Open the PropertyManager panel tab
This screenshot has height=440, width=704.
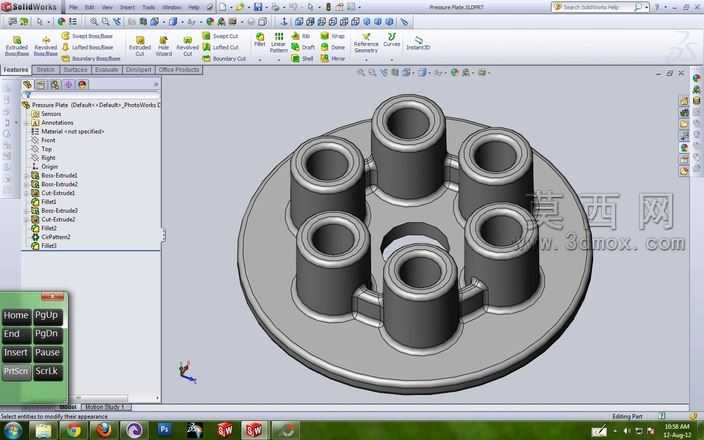pyautogui.click(x=41, y=84)
